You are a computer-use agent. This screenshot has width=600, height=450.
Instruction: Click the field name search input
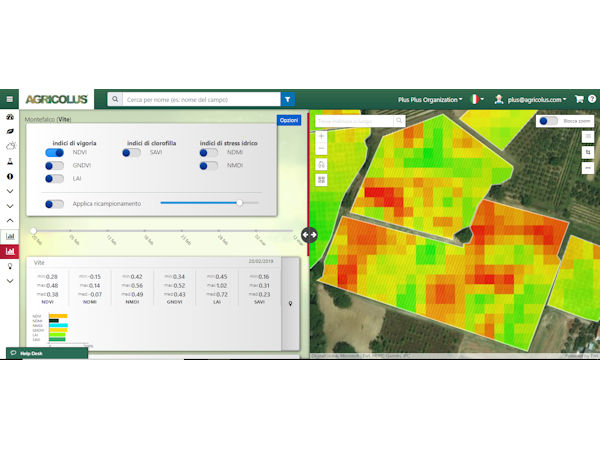(x=201, y=99)
